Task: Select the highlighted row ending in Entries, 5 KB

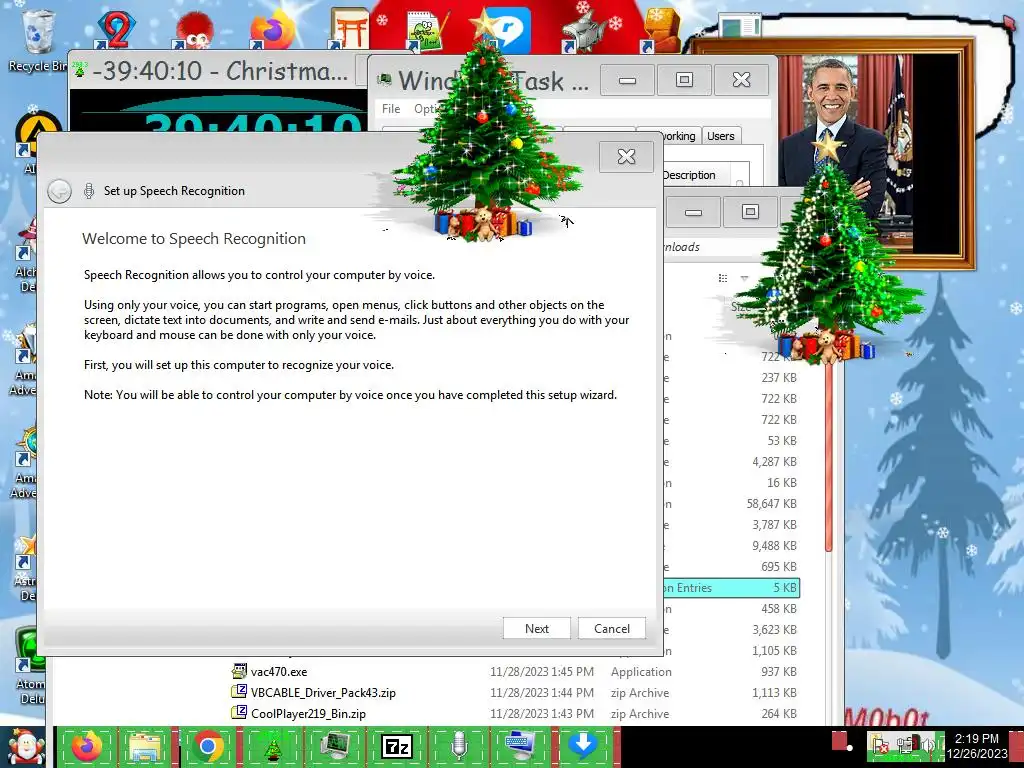Action: 731,588
